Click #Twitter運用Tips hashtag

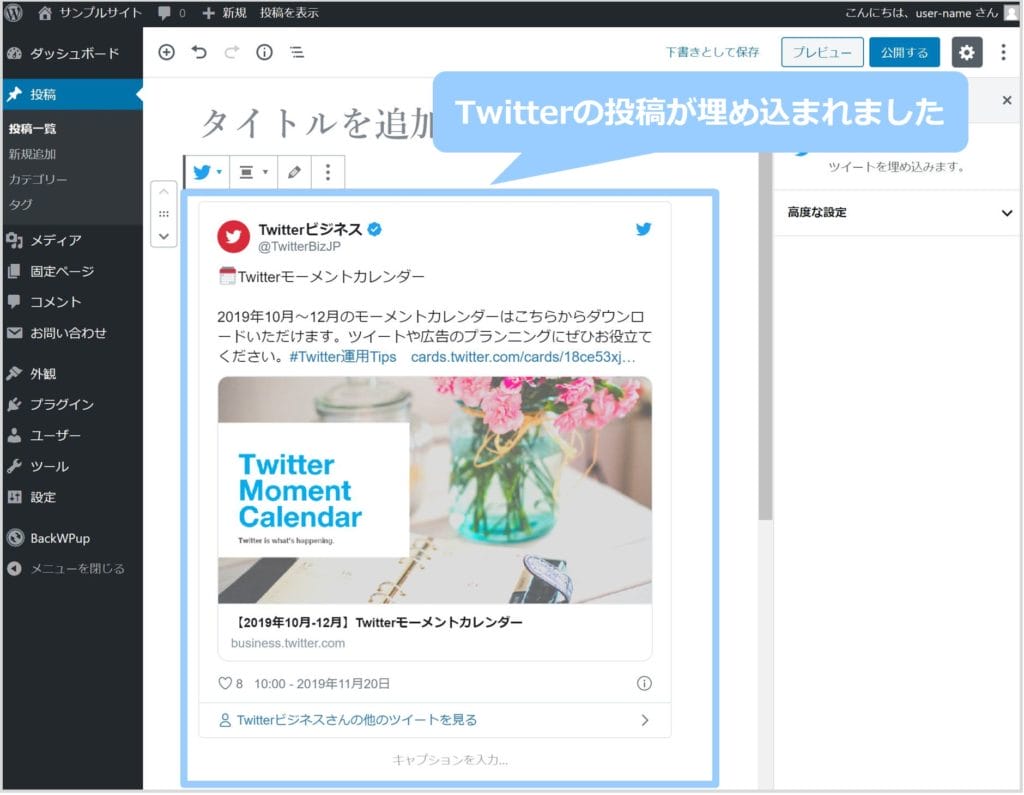coord(343,357)
